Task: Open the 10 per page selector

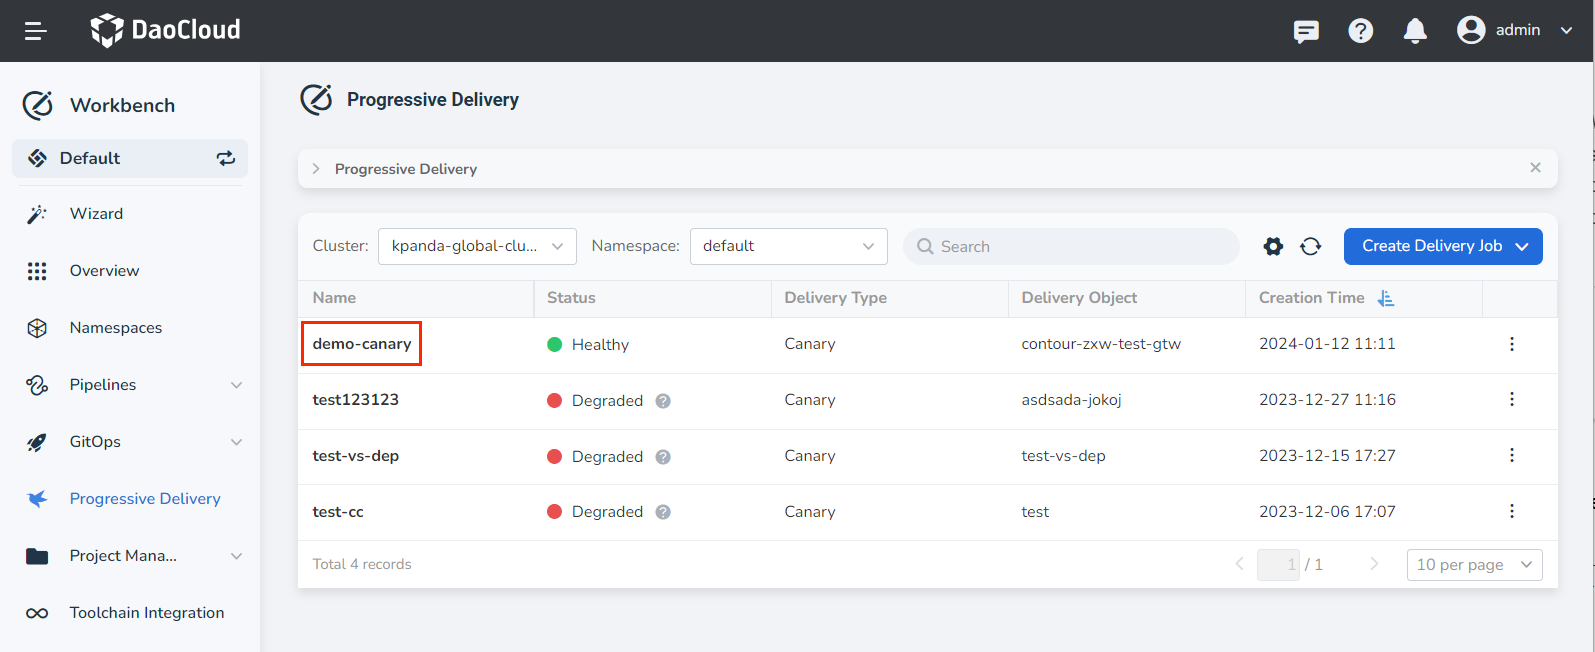Action: point(1473,565)
